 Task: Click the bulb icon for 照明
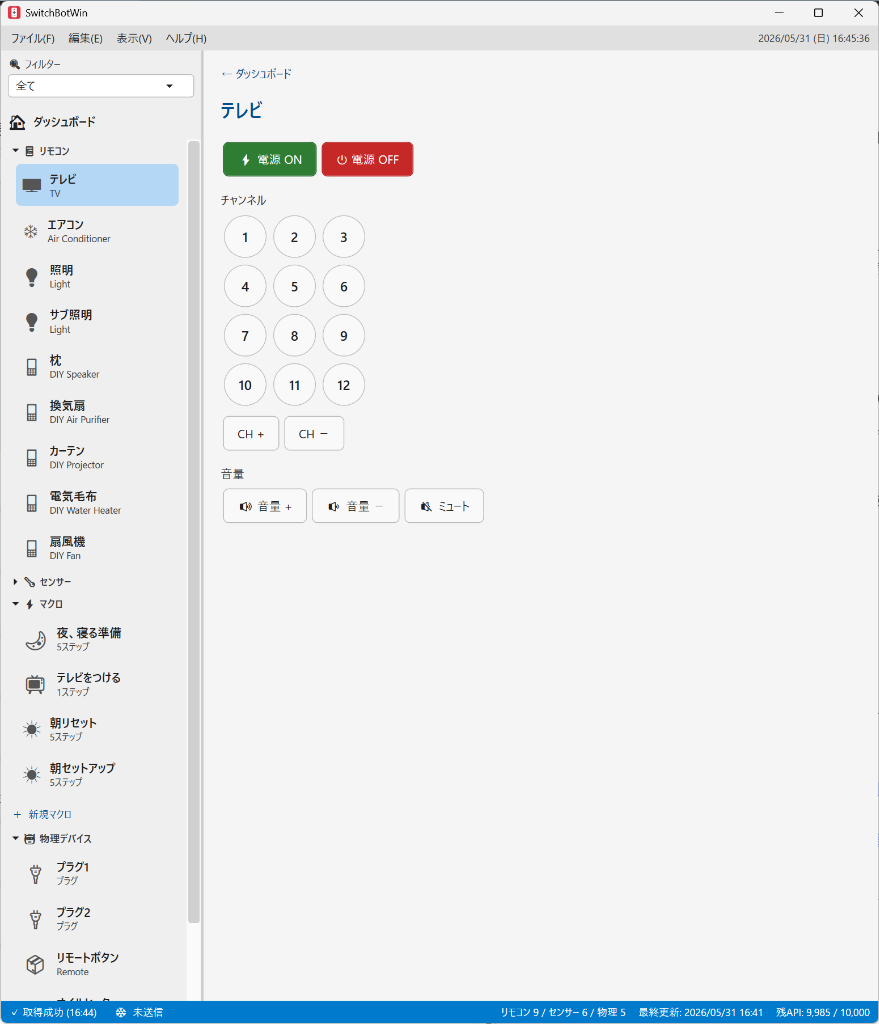pos(31,277)
